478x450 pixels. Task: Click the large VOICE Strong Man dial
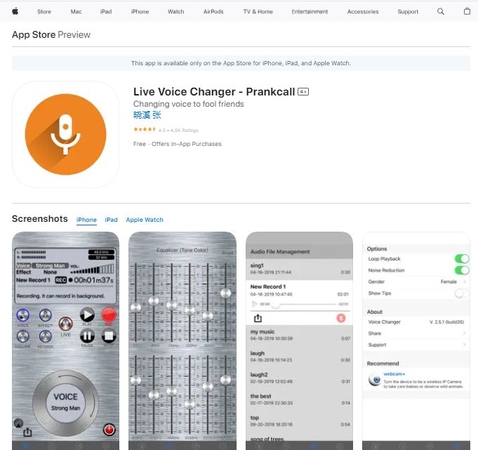(66, 402)
